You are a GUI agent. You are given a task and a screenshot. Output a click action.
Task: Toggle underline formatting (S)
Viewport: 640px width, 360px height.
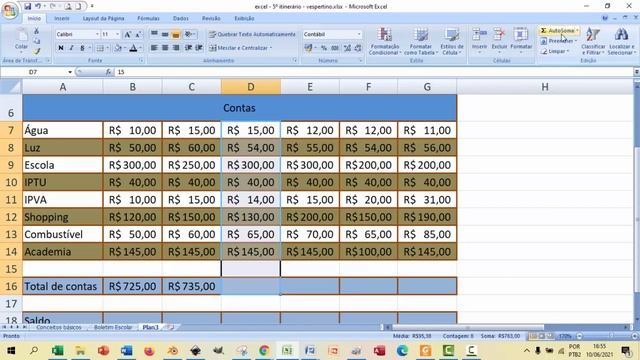coord(82,48)
